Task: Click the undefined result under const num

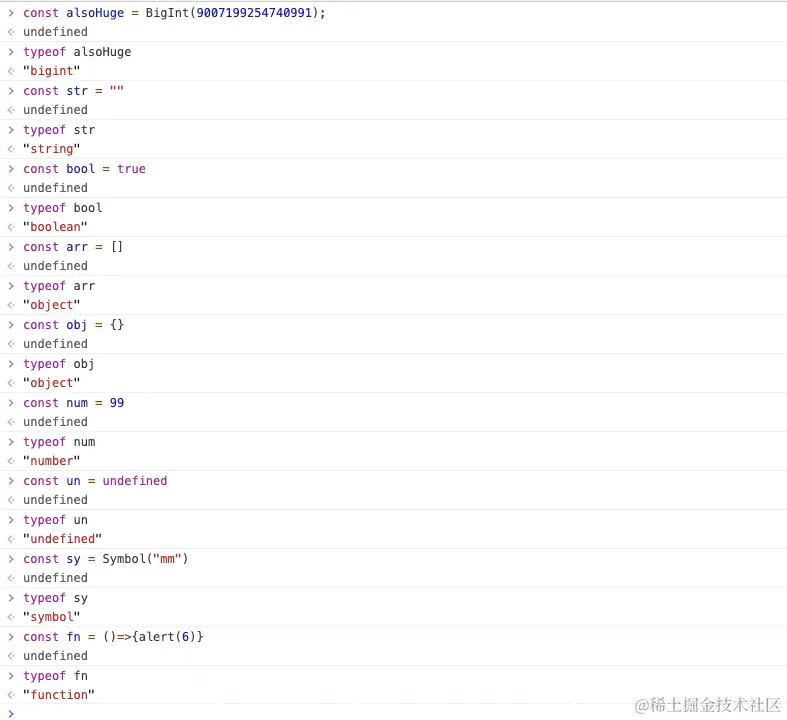Action: pyautogui.click(x=55, y=422)
